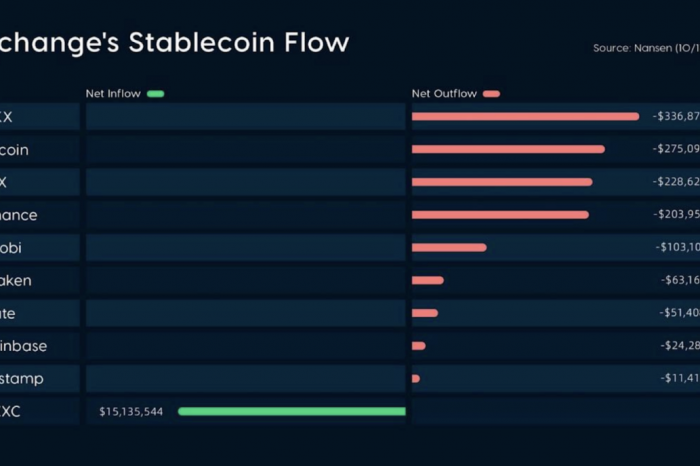
Task: Select the Net Outflow legend label
Action: (444, 94)
